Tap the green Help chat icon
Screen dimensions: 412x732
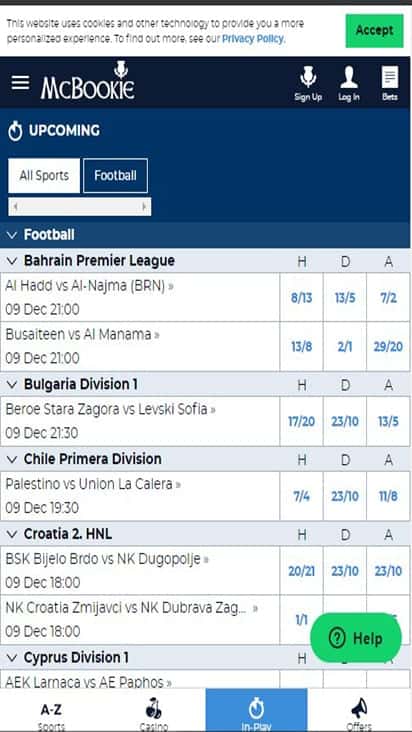pyautogui.click(x=337, y=638)
